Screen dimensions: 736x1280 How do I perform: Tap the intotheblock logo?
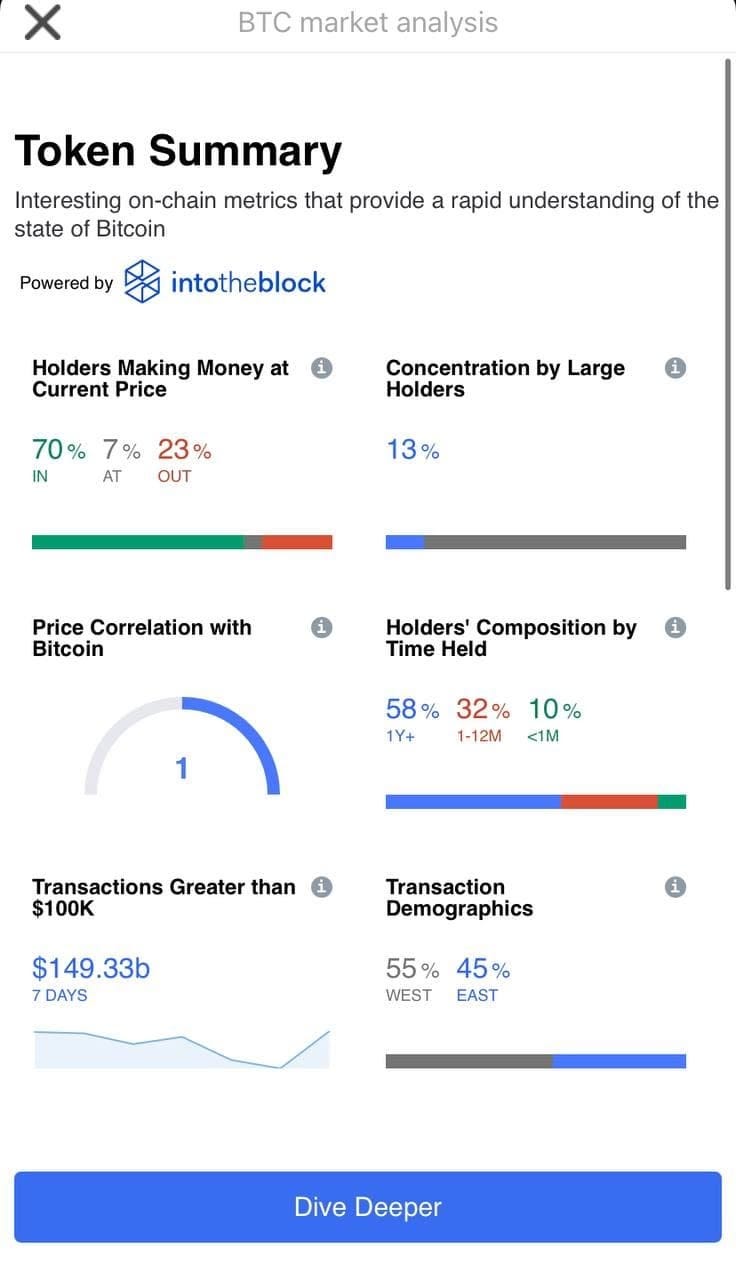141,282
